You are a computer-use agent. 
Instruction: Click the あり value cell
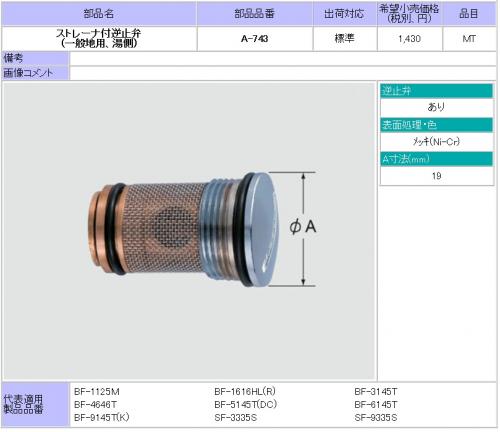(436, 107)
